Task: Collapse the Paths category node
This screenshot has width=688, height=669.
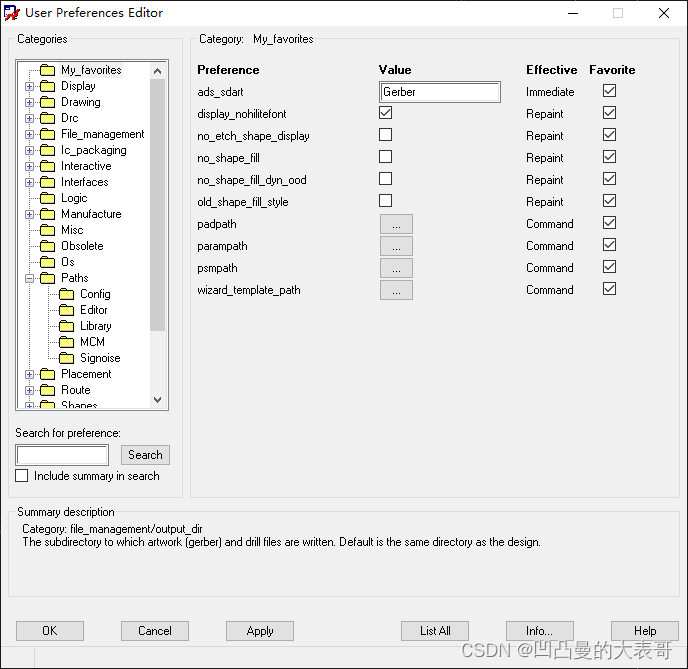Action: coord(29,279)
